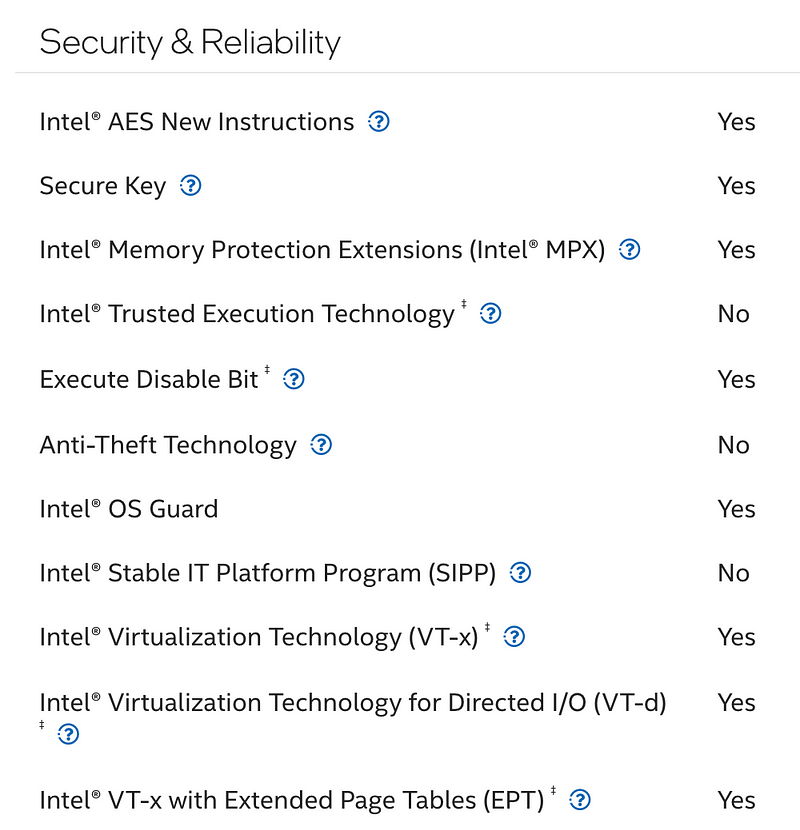
Task: Select the Intel AES New Instructions label
Action: 197,122
